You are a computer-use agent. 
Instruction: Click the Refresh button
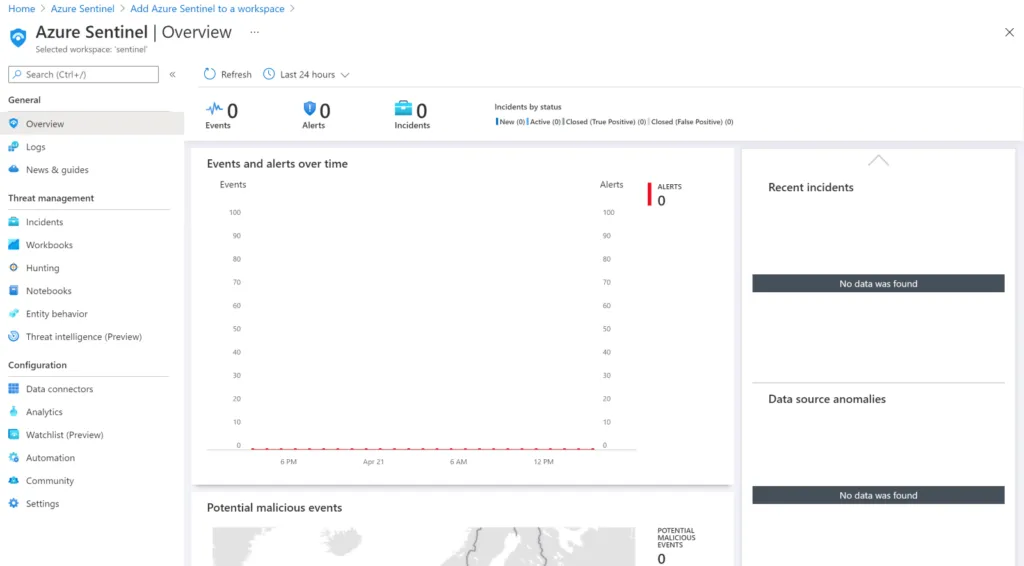point(228,75)
